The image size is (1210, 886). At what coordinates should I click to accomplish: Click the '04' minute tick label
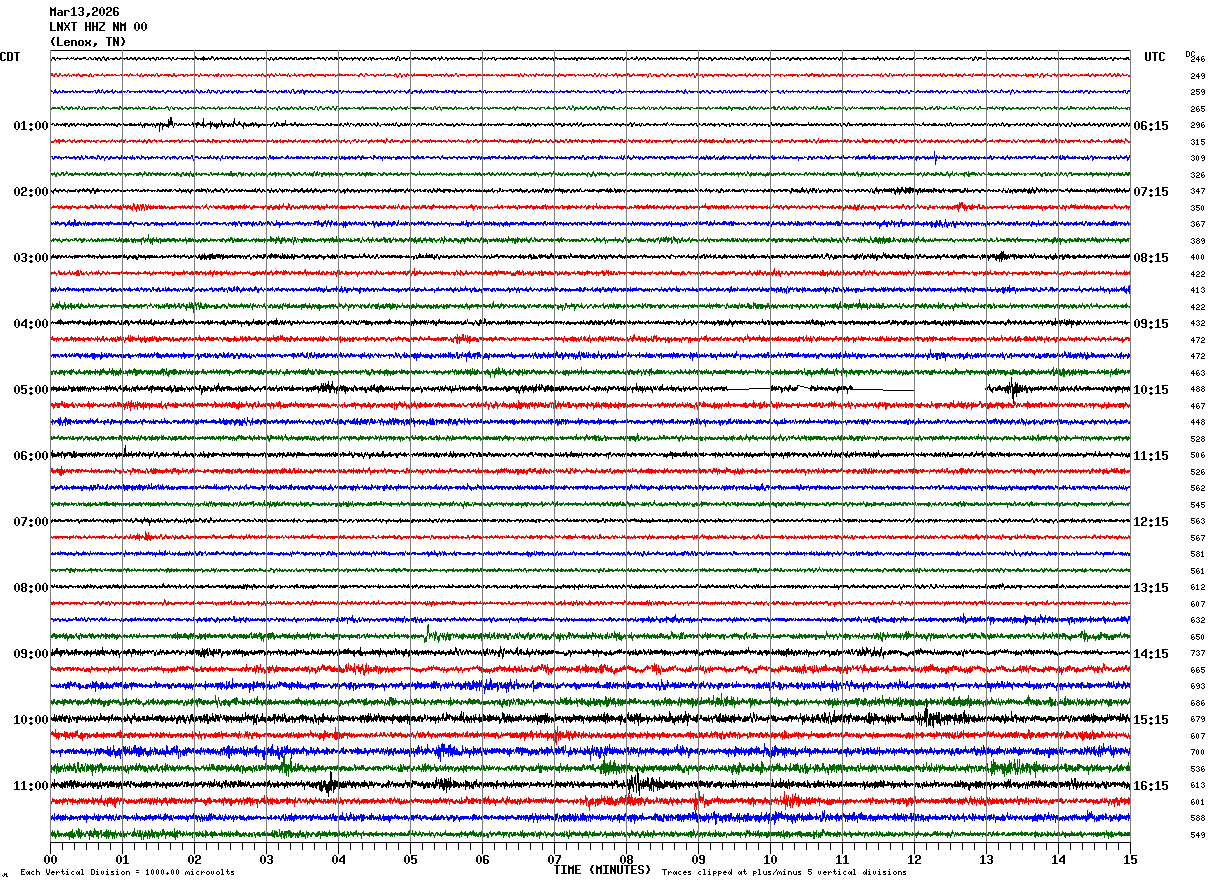[x=338, y=859]
